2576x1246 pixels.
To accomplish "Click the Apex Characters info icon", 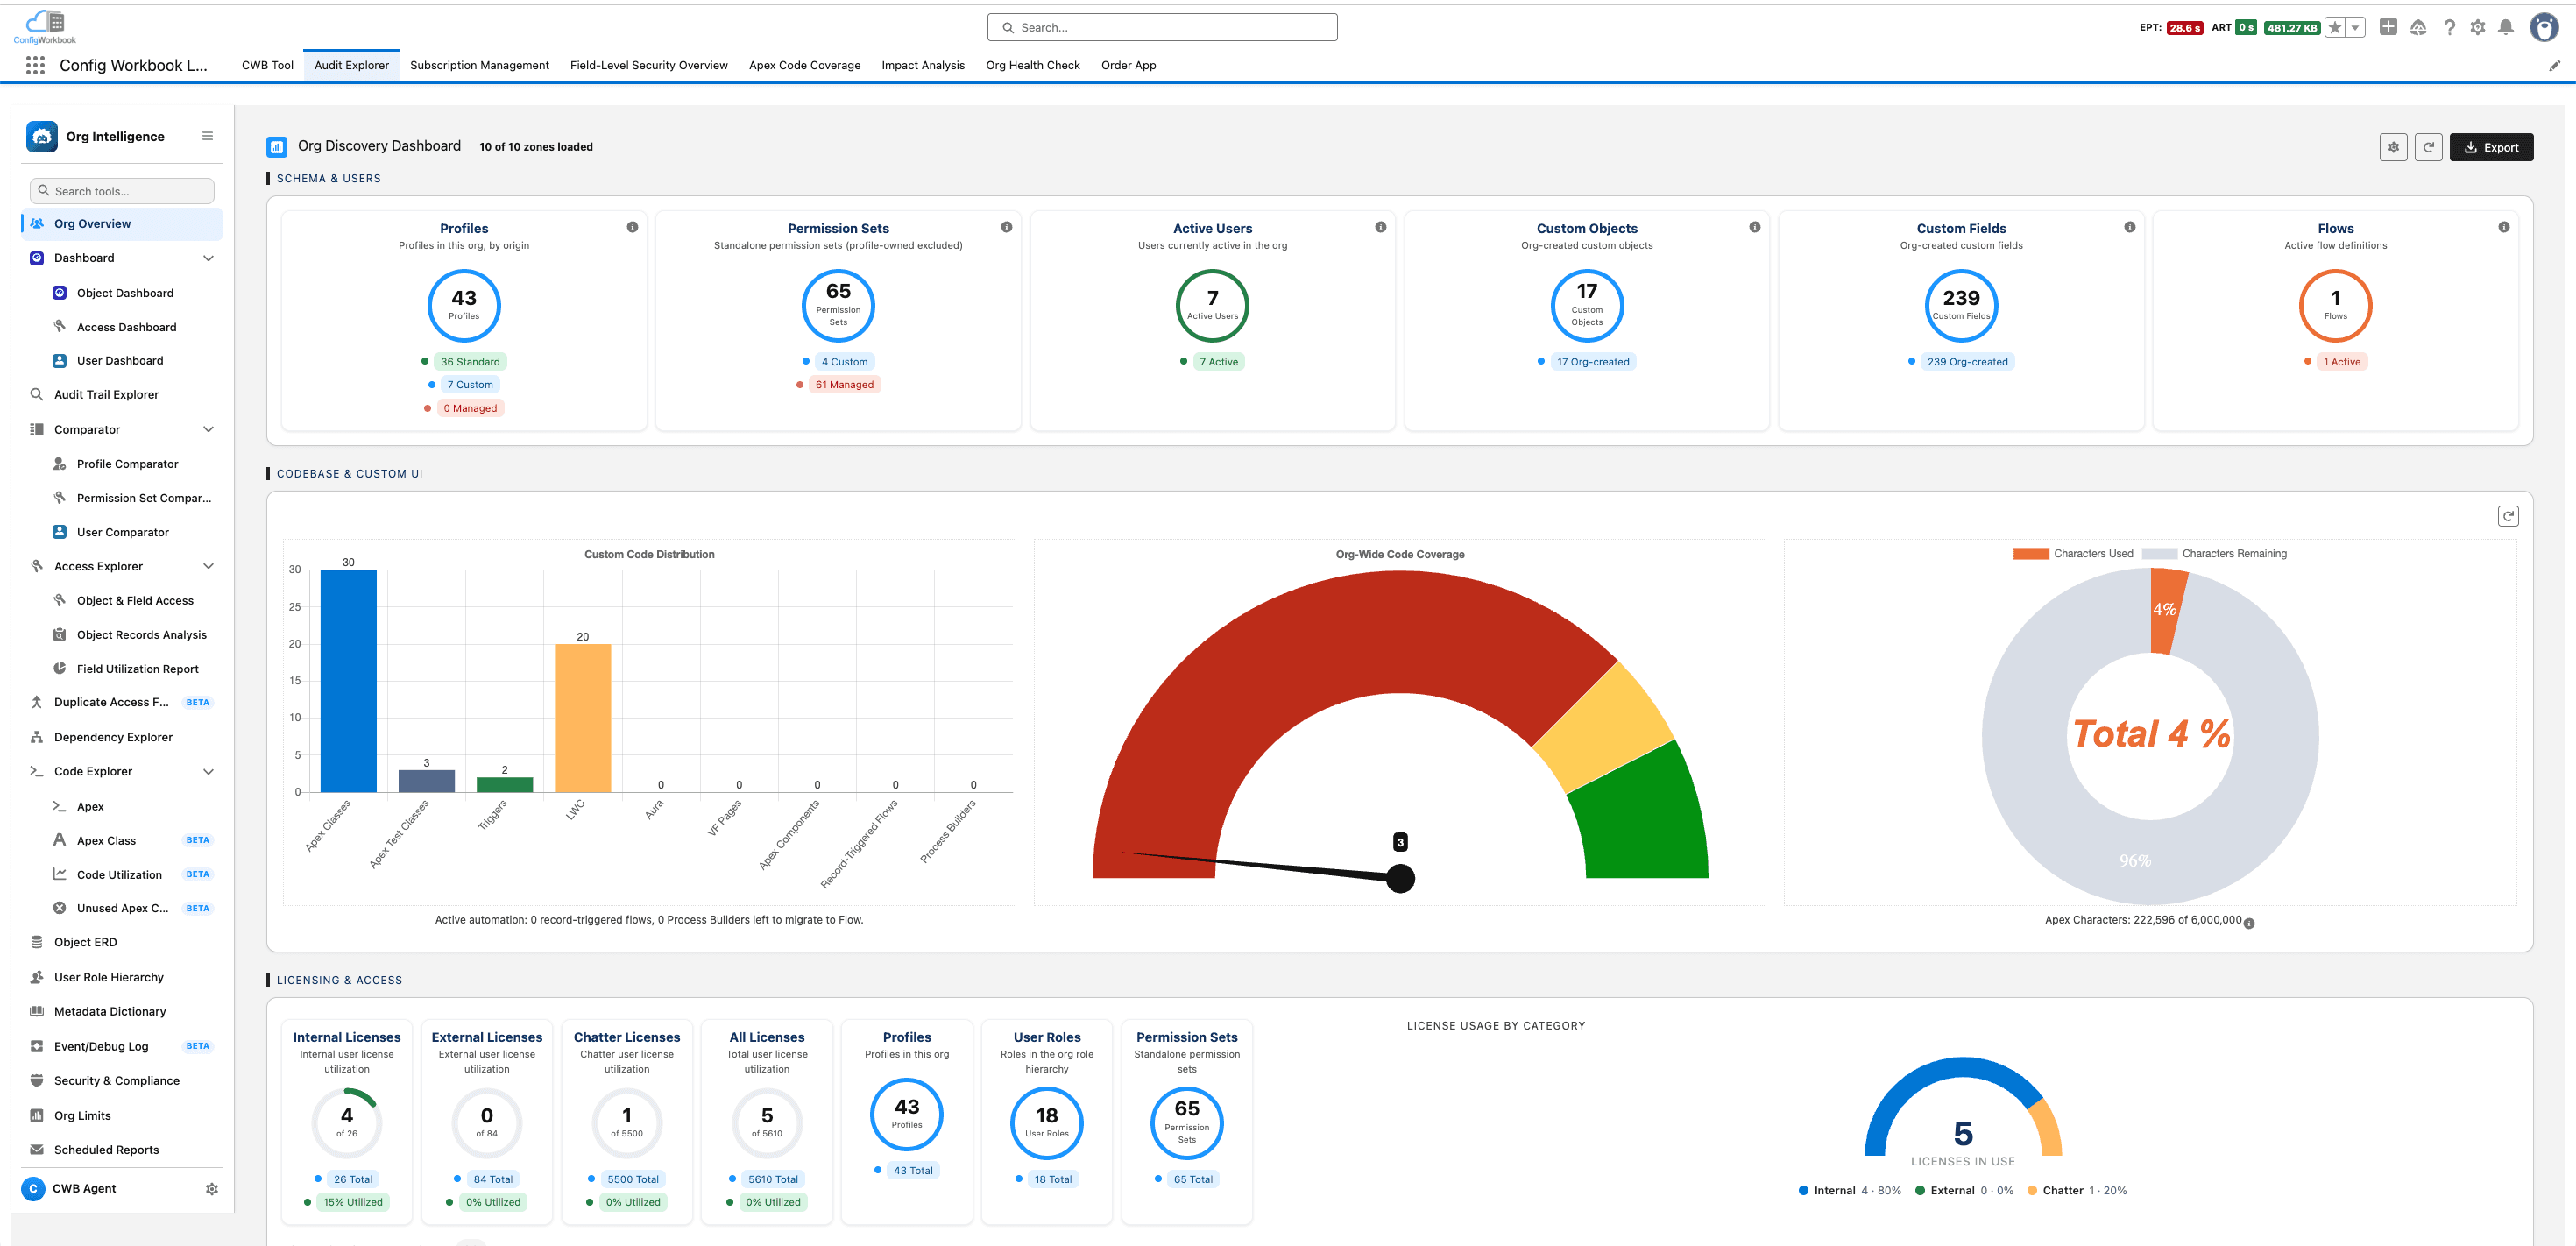I will point(2249,923).
